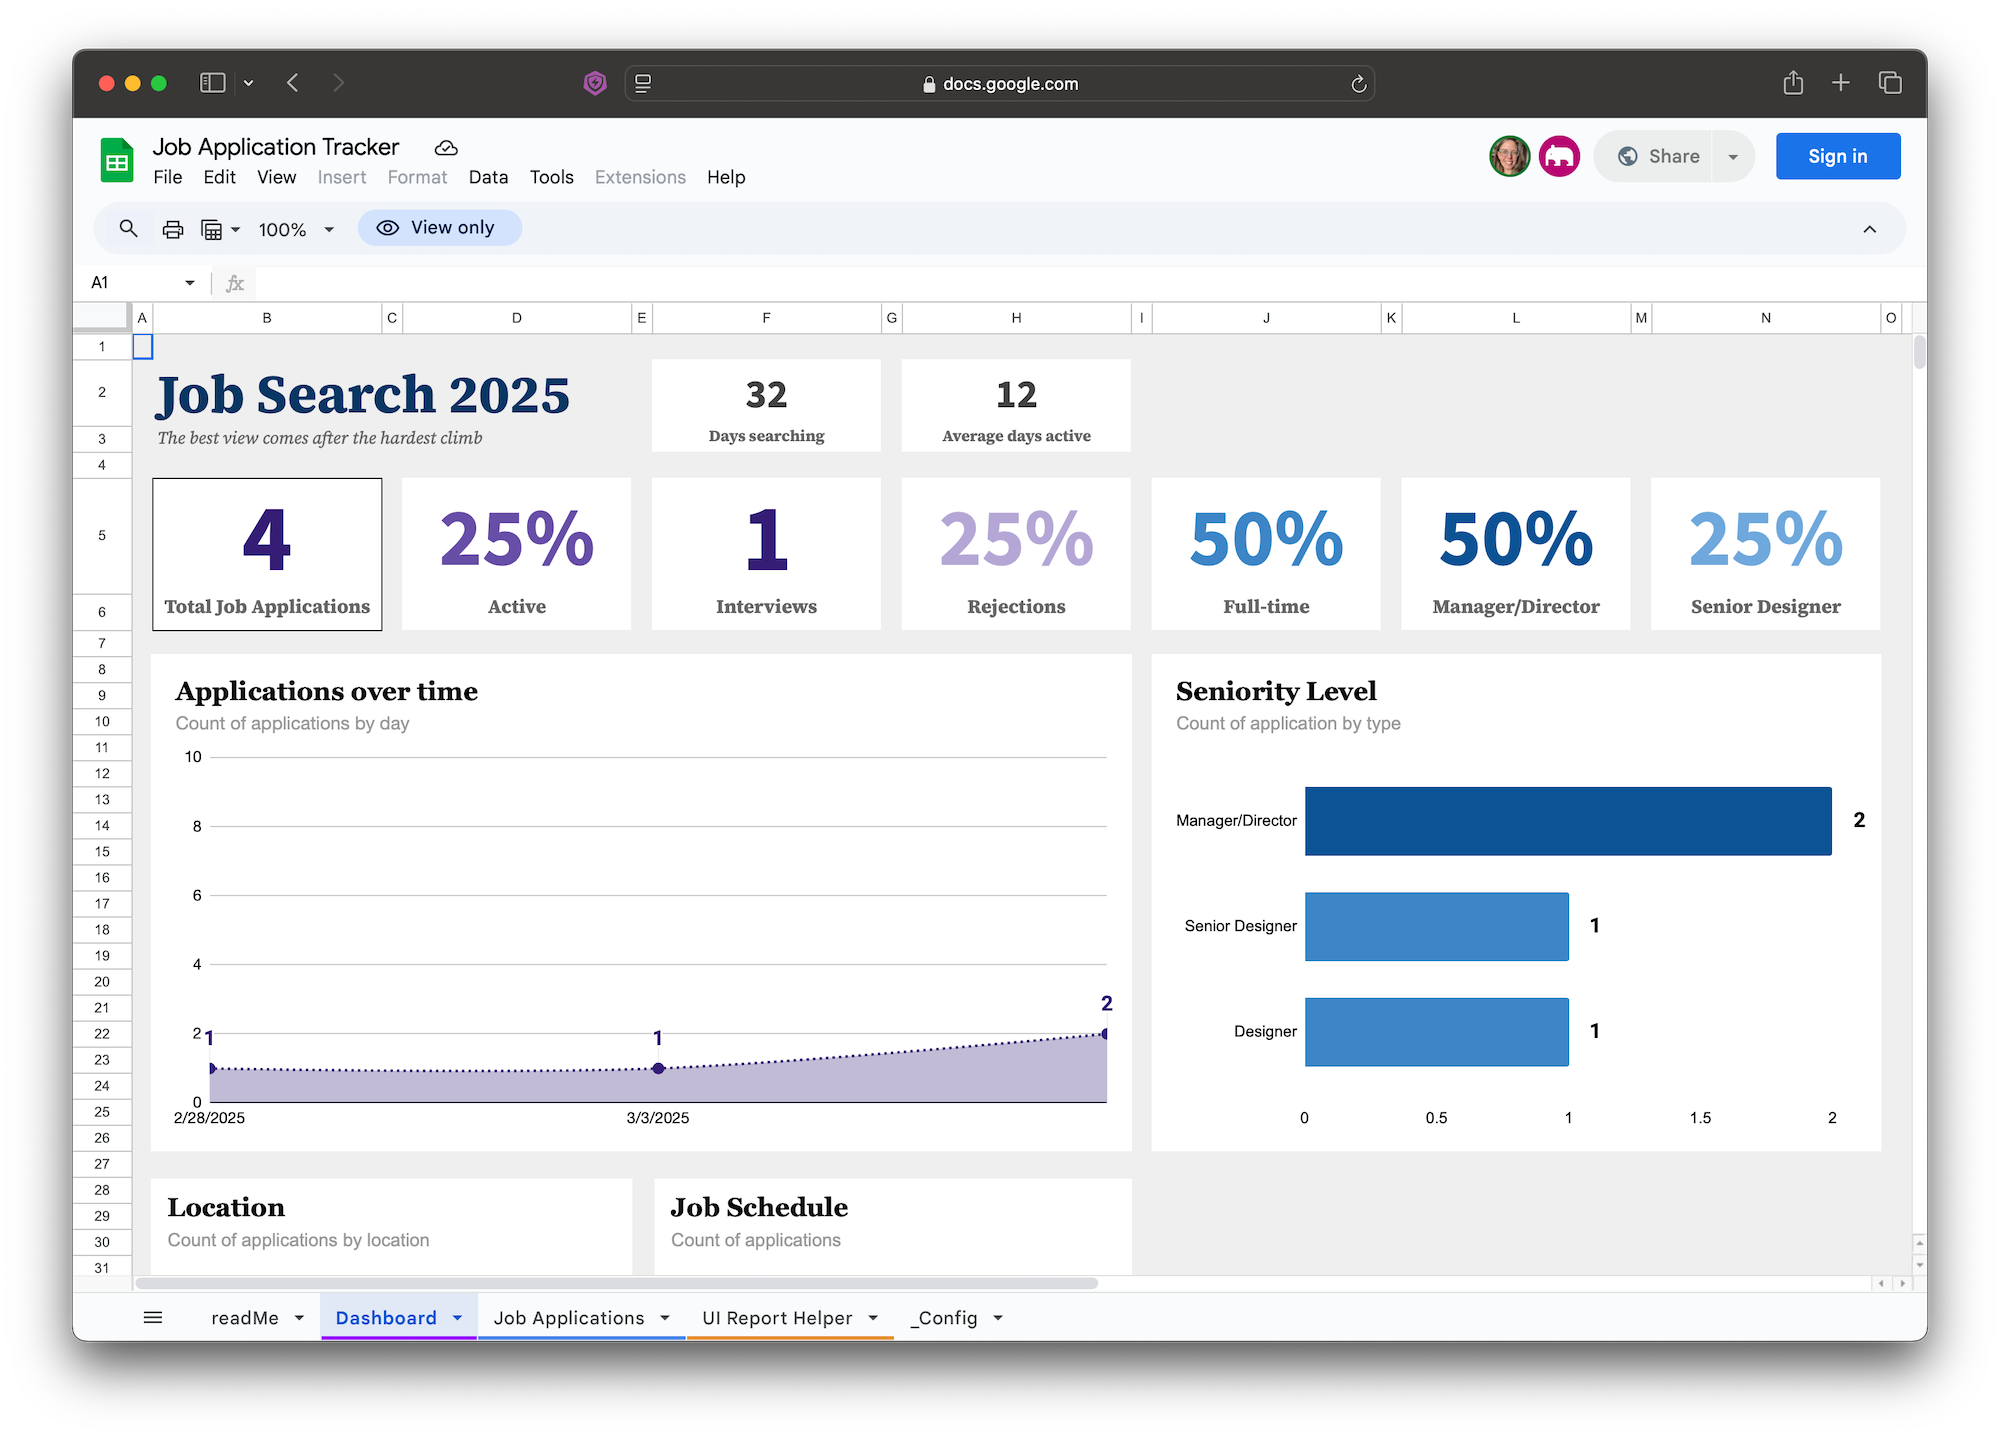This screenshot has width=2000, height=1437.
Task: Open the all sheets hamburger icon
Action: [x=153, y=1318]
